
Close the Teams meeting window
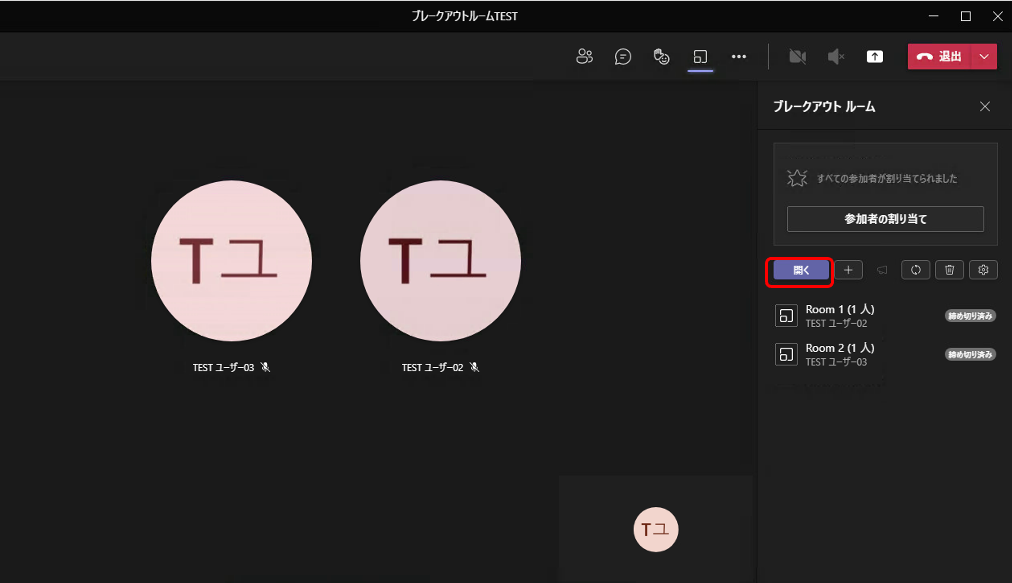[997, 16]
